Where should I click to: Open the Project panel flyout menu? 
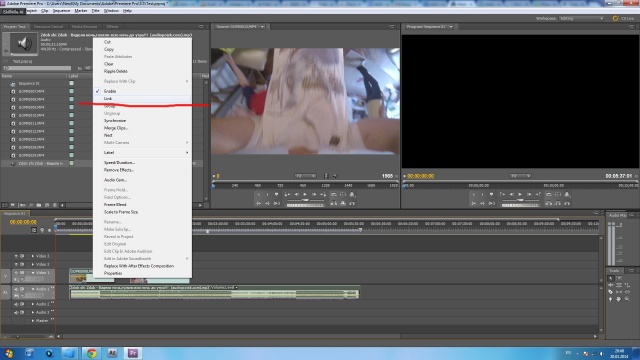201,27
